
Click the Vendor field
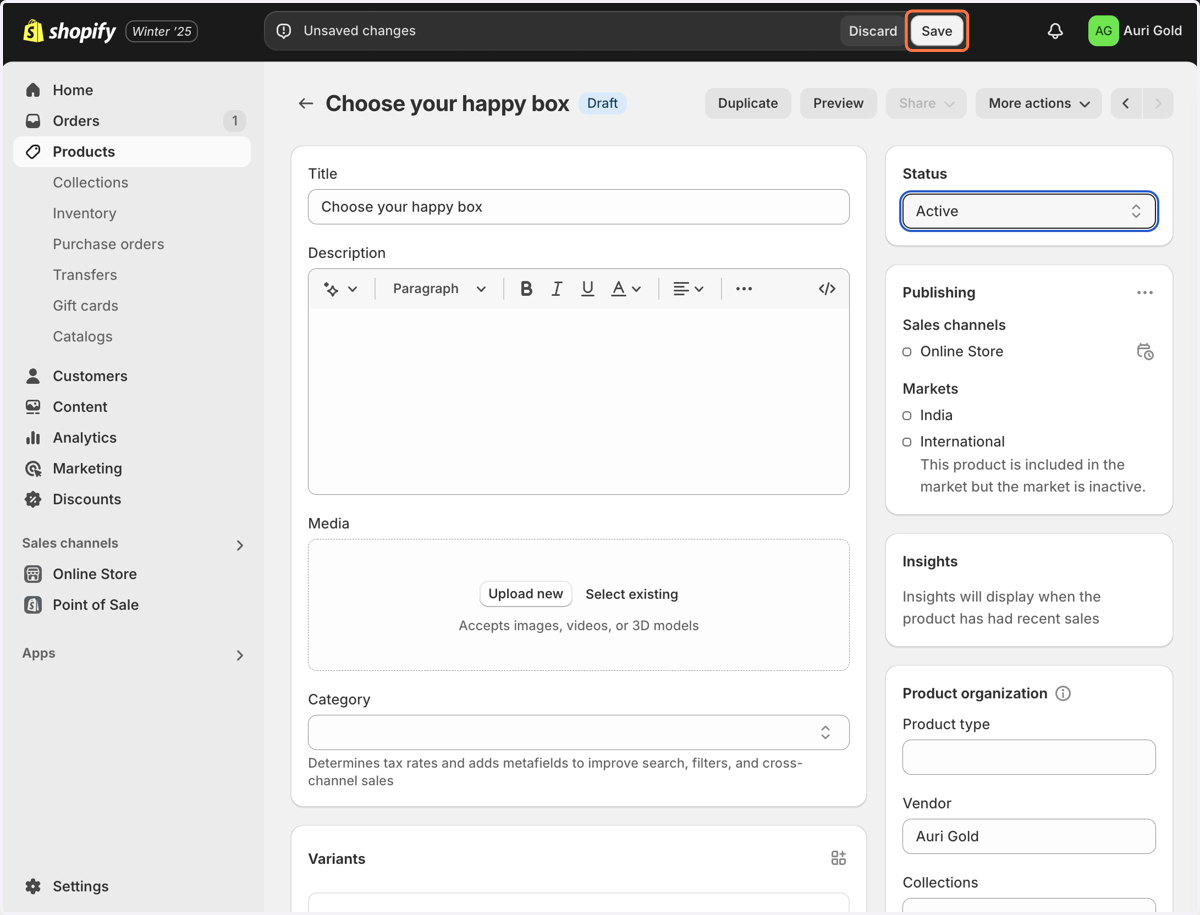pyautogui.click(x=1029, y=836)
